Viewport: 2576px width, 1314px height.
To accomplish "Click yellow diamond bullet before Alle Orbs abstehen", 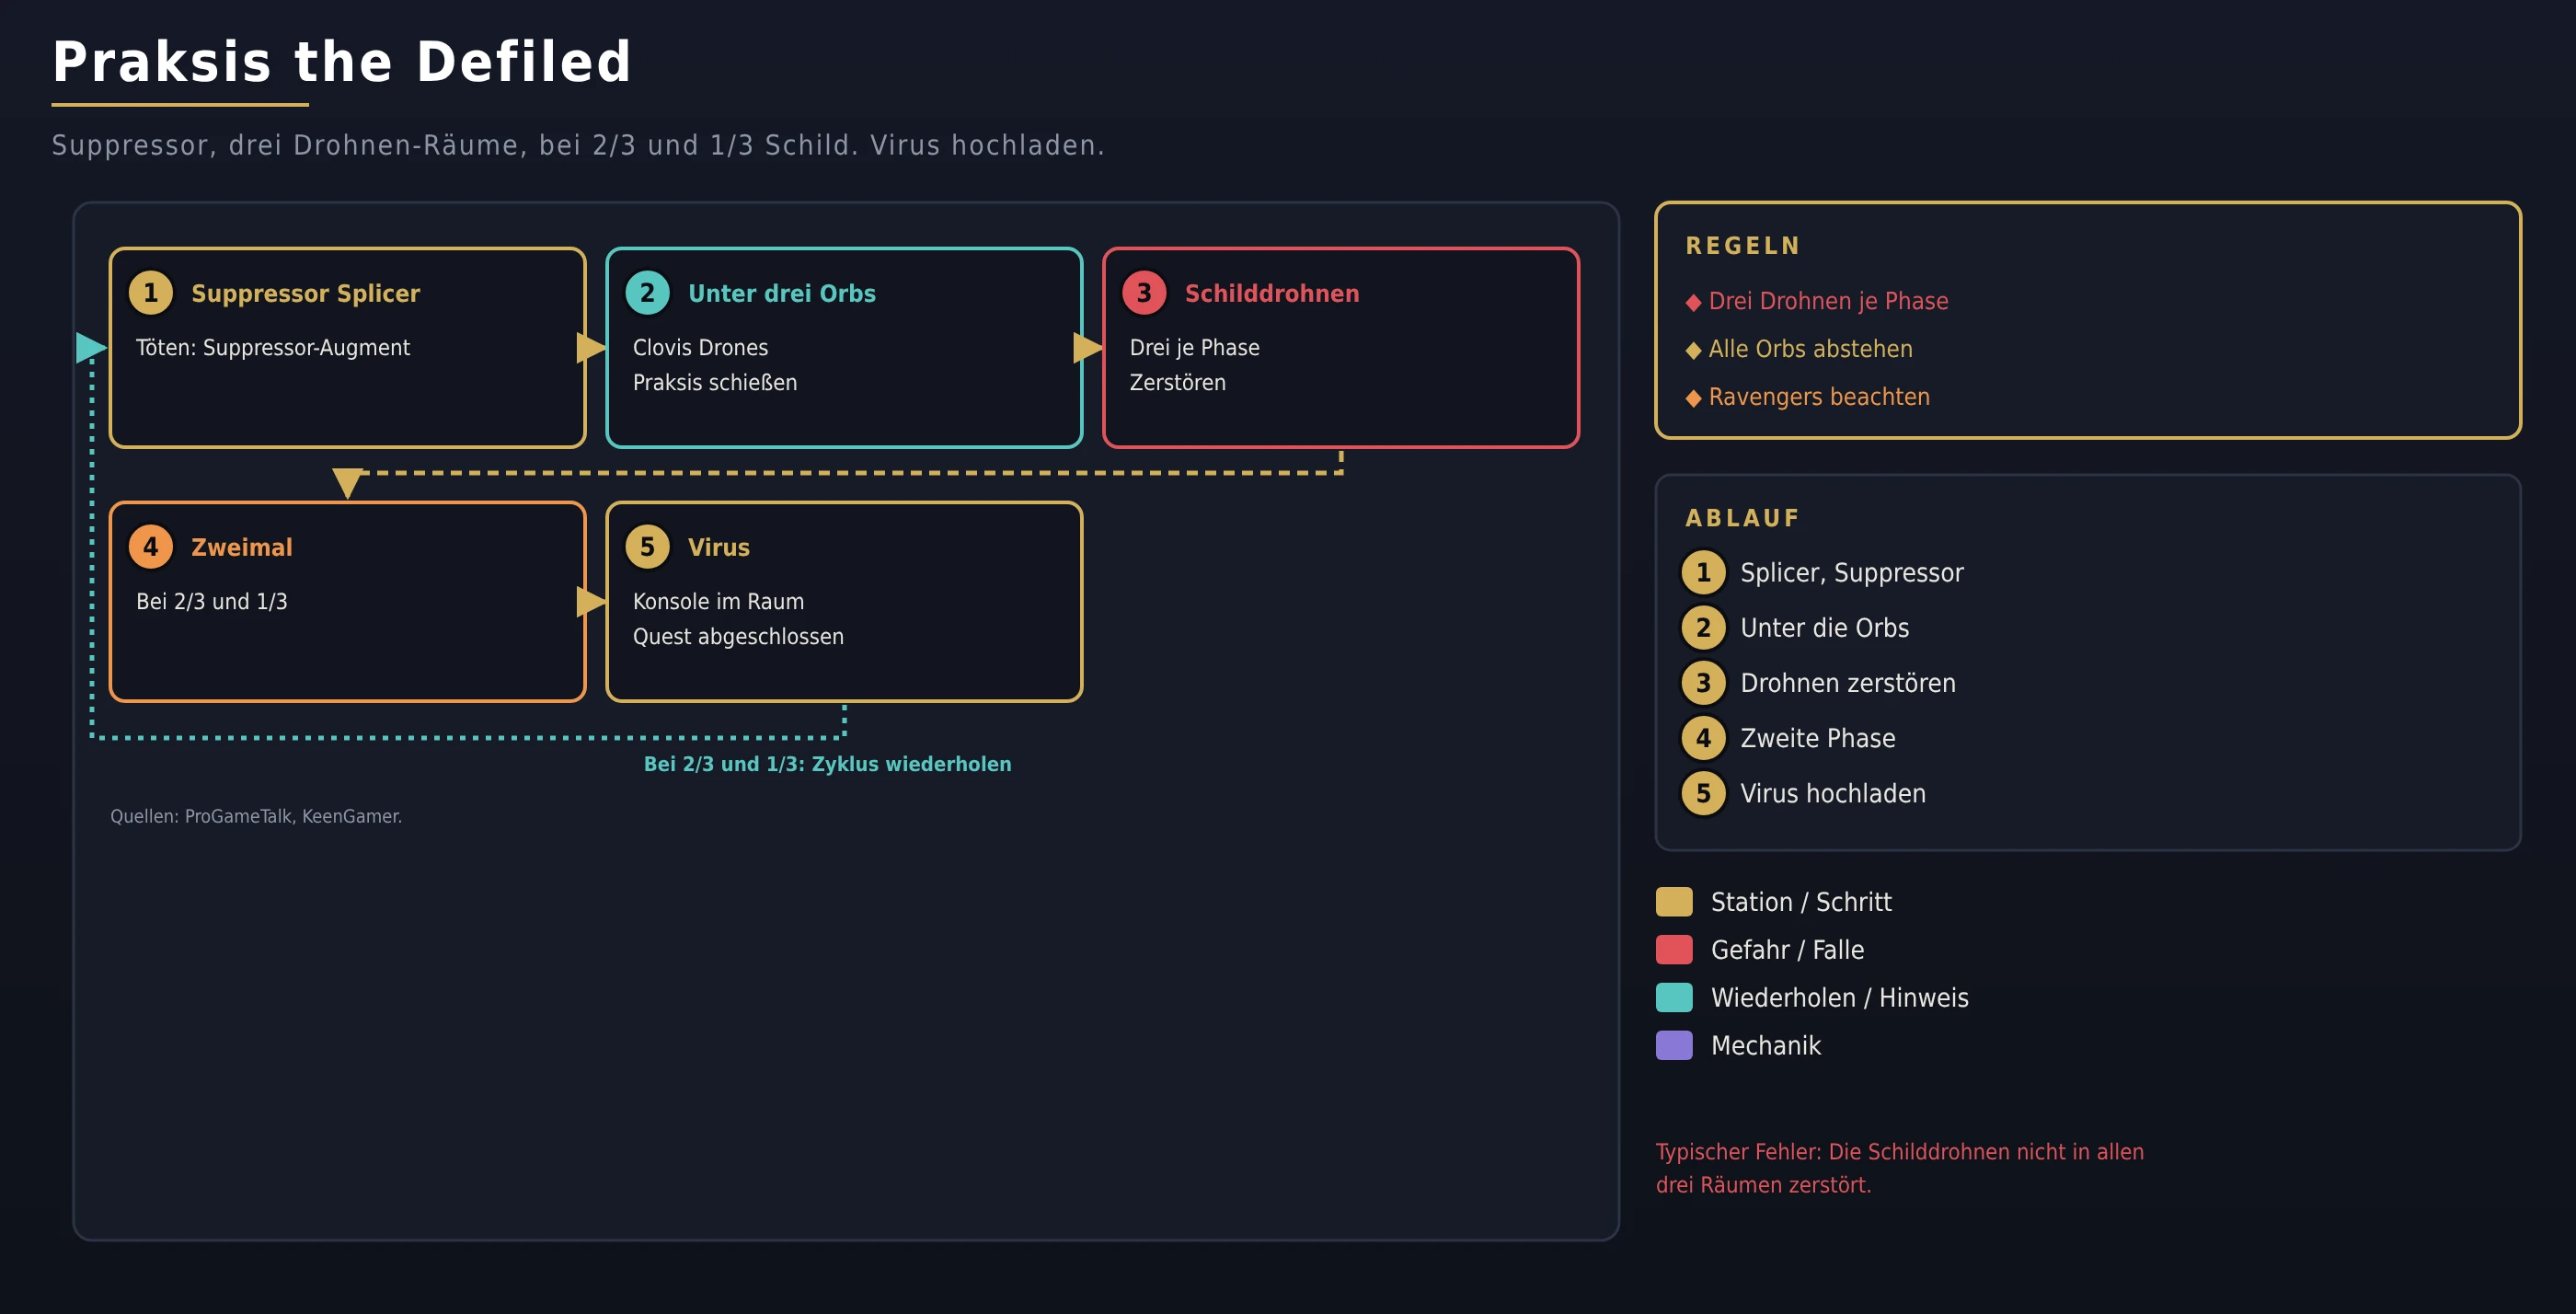I will pos(1693,350).
